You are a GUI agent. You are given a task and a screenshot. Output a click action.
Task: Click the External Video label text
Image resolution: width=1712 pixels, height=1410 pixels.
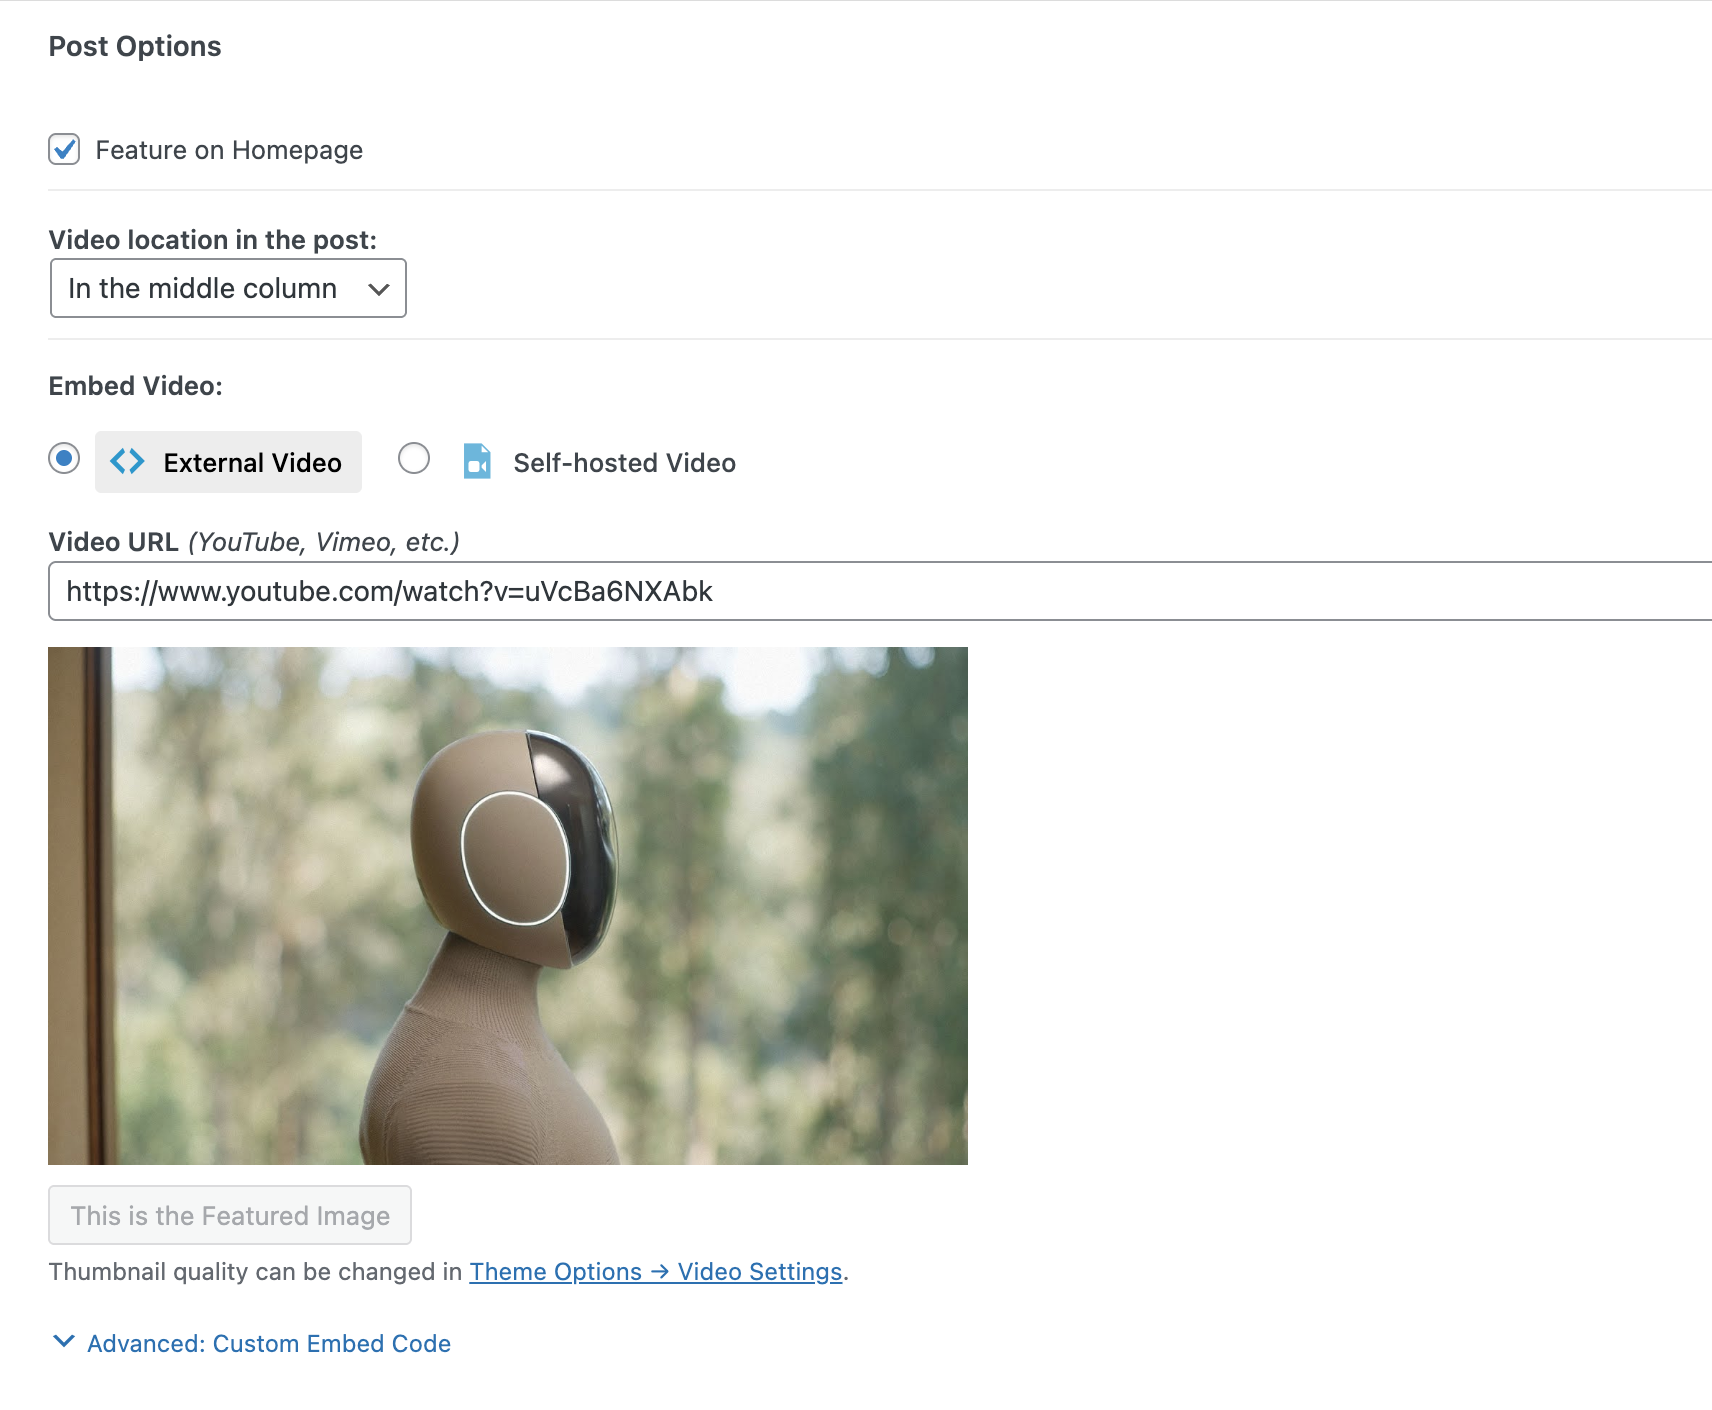pos(252,463)
